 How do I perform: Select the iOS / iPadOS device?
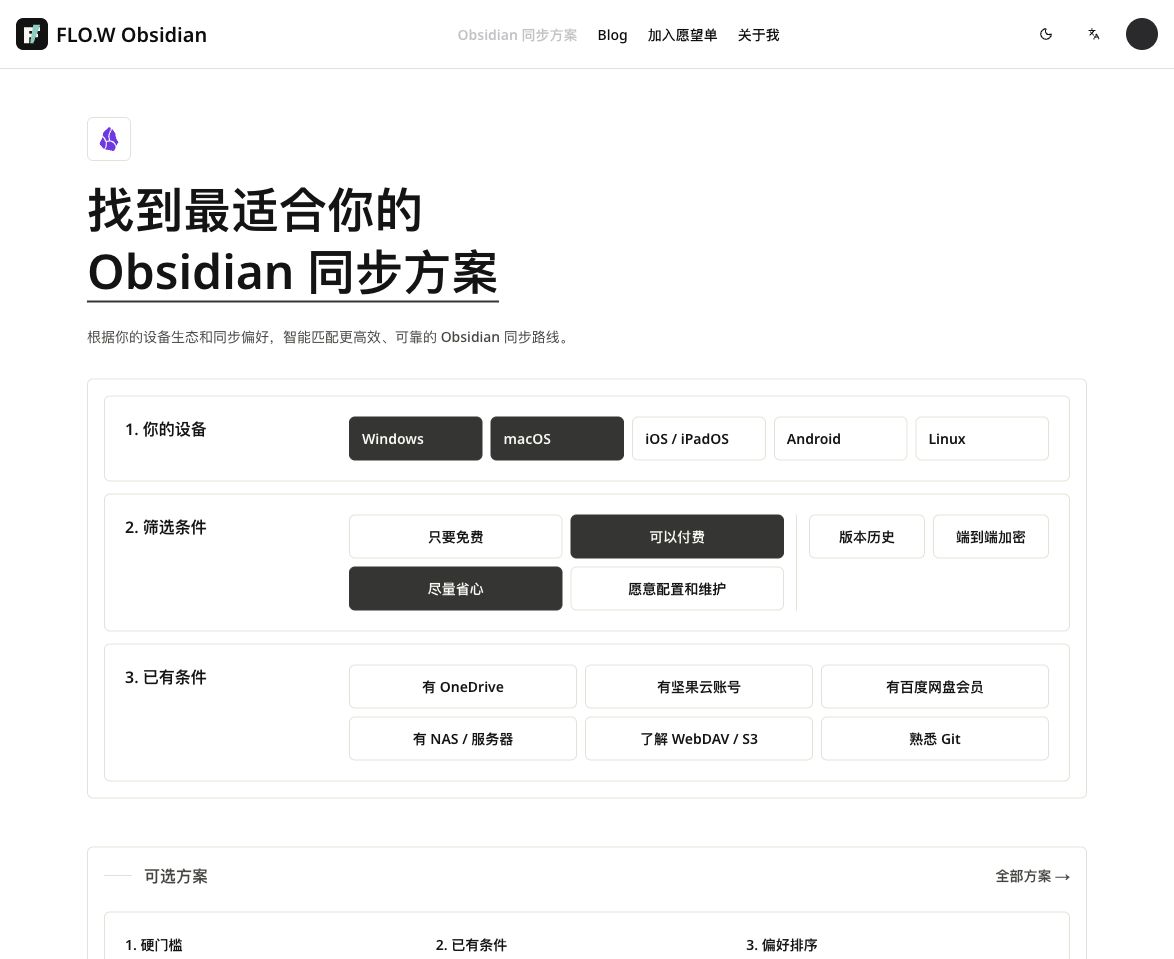(699, 439)
